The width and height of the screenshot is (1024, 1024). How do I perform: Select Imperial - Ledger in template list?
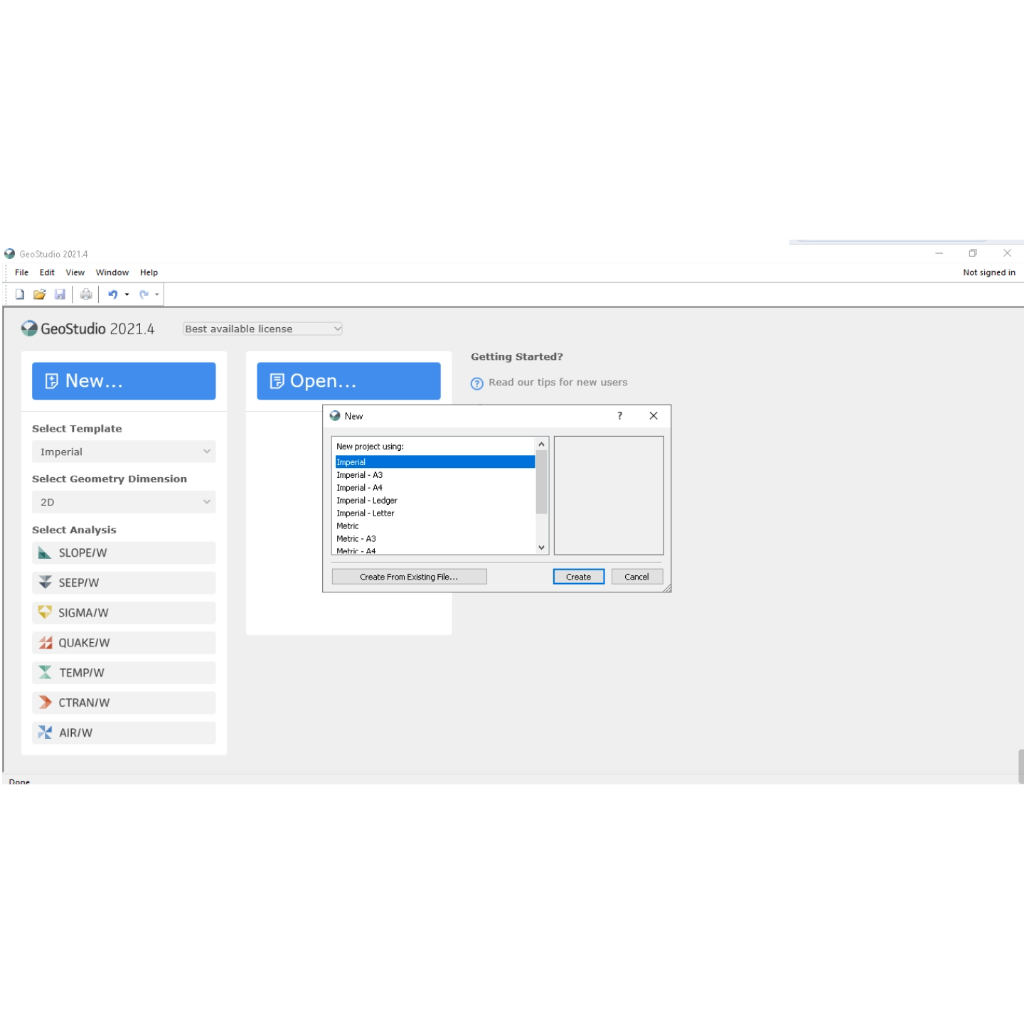coord(367,500)
